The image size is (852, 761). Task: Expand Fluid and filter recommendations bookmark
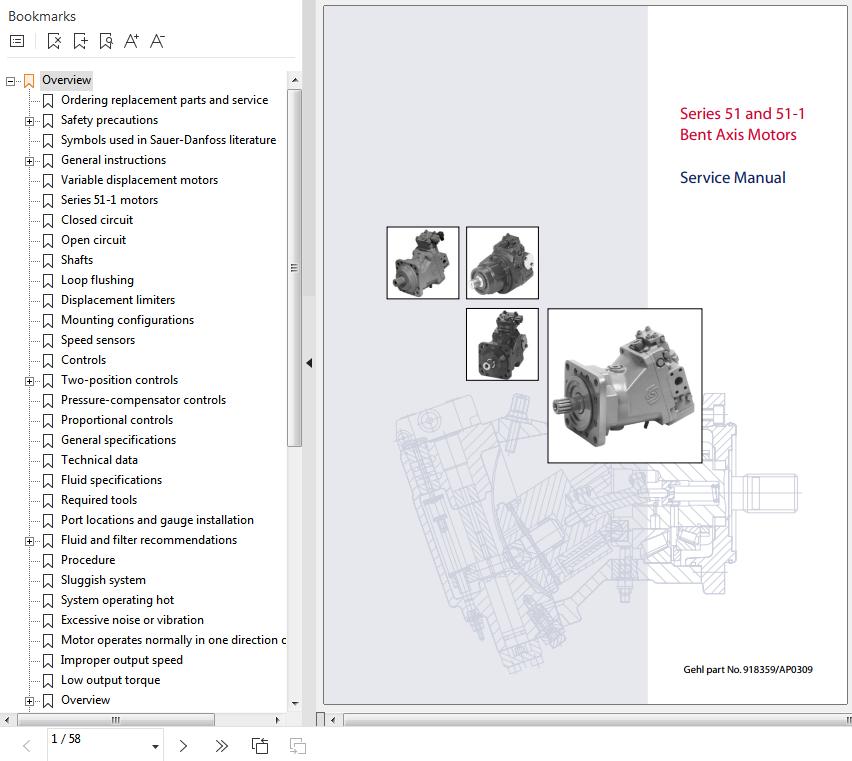pos(30,541)
